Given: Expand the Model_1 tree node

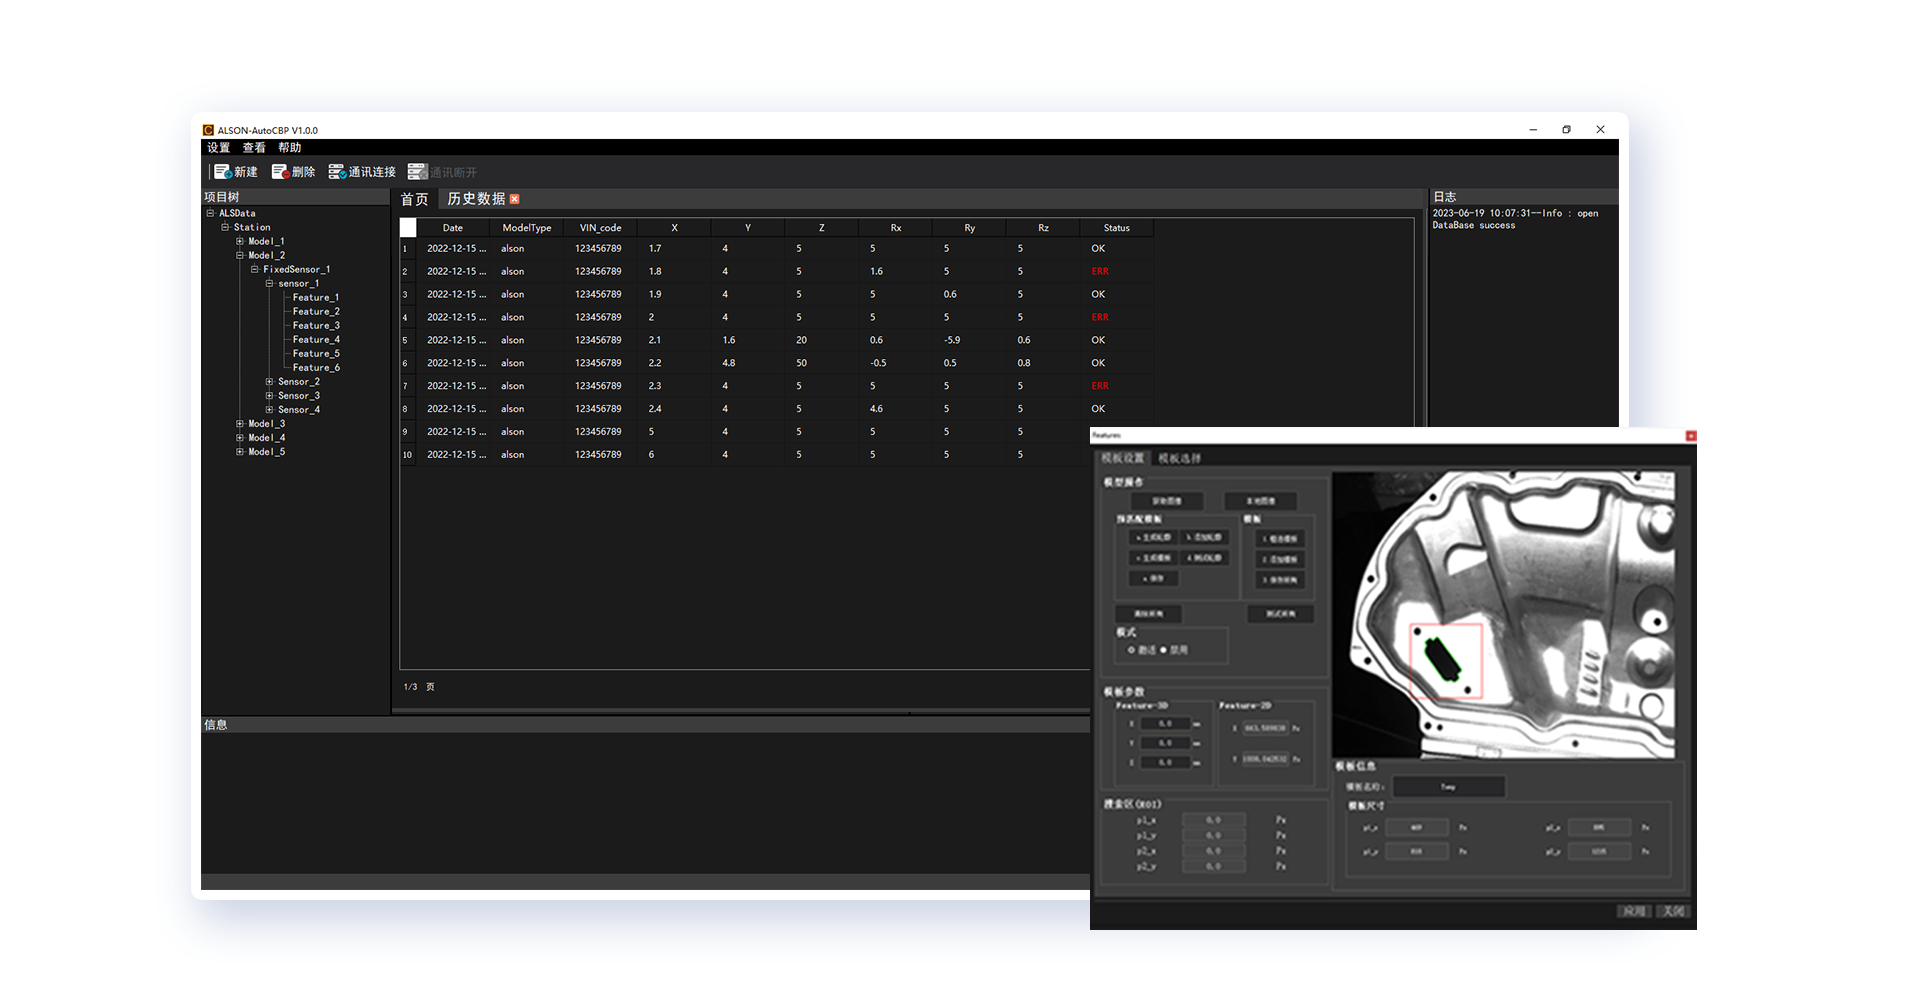Looking at the screenshot, I should pos(240,241).
